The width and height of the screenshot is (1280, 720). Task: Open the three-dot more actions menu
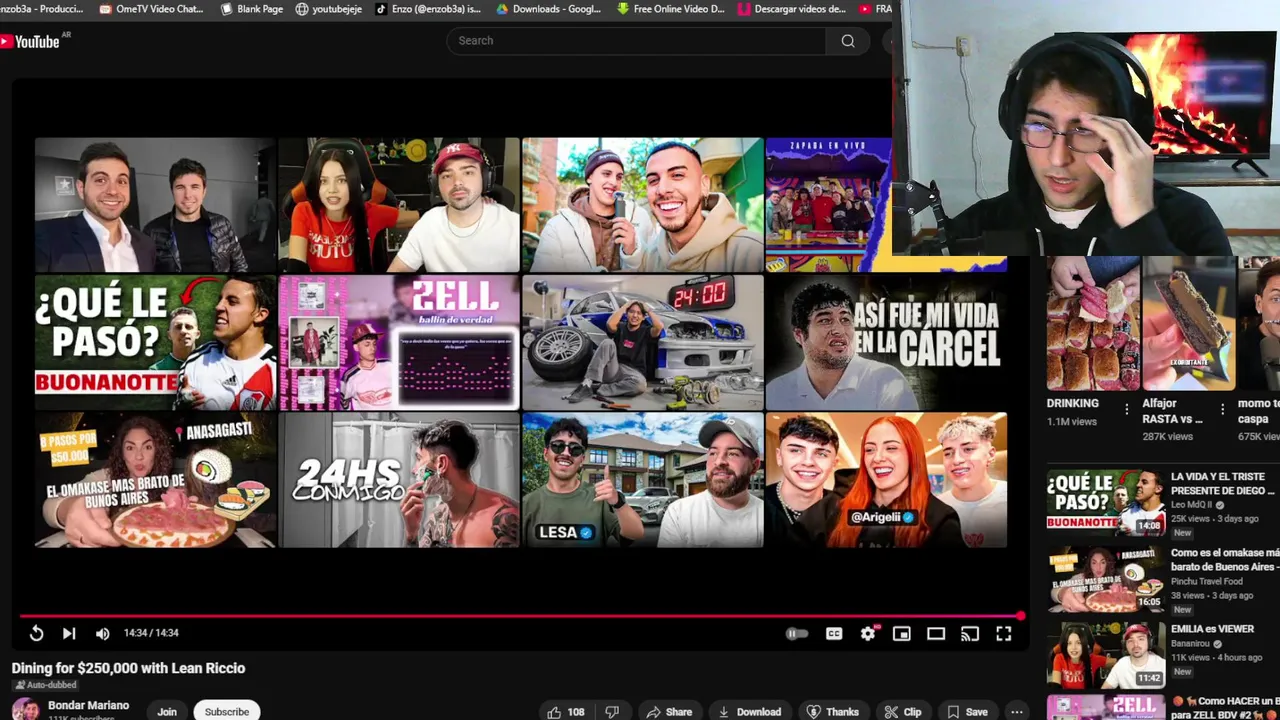click(x=1016, y=712)
